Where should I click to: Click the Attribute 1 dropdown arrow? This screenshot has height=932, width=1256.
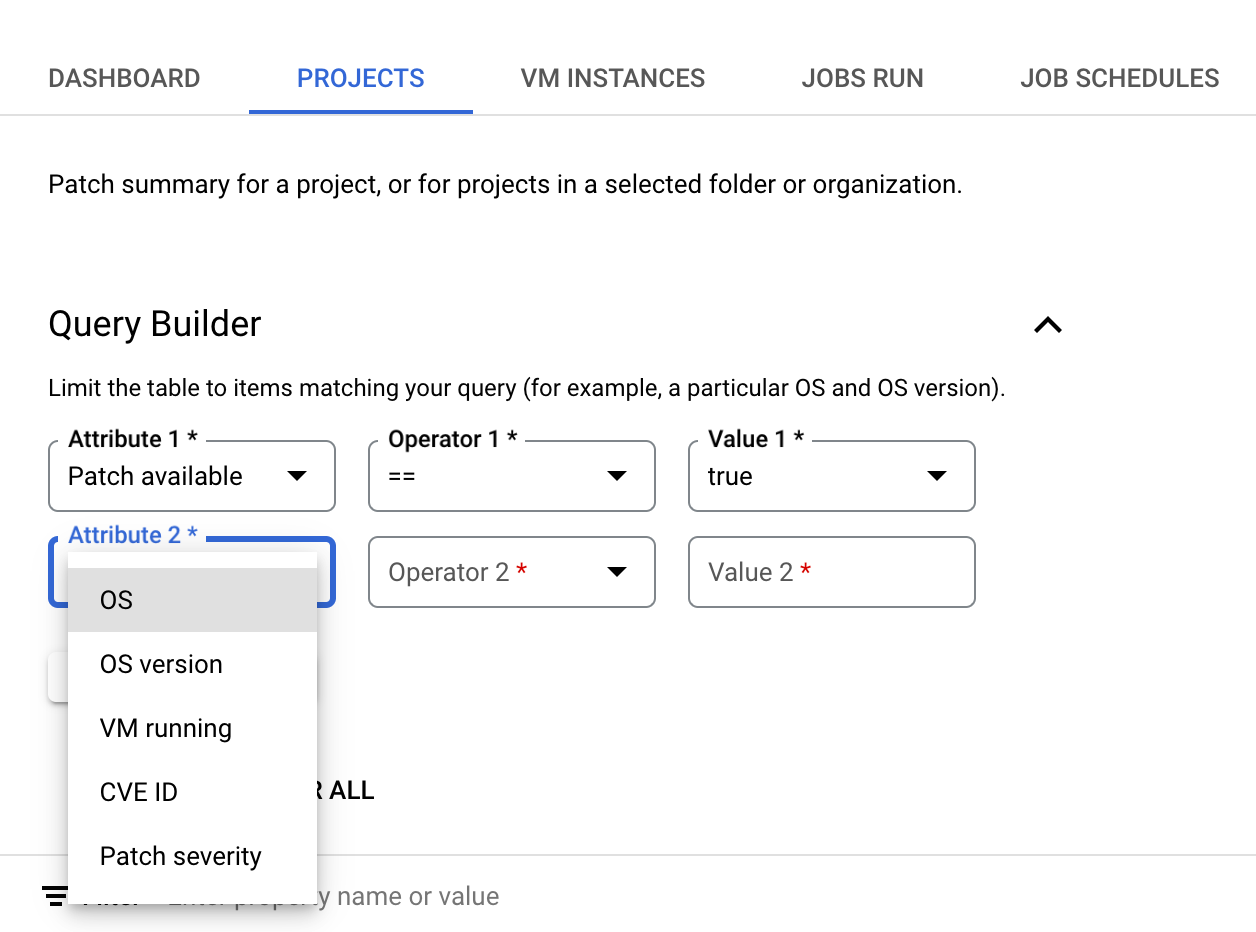click(x=297, y=476)
